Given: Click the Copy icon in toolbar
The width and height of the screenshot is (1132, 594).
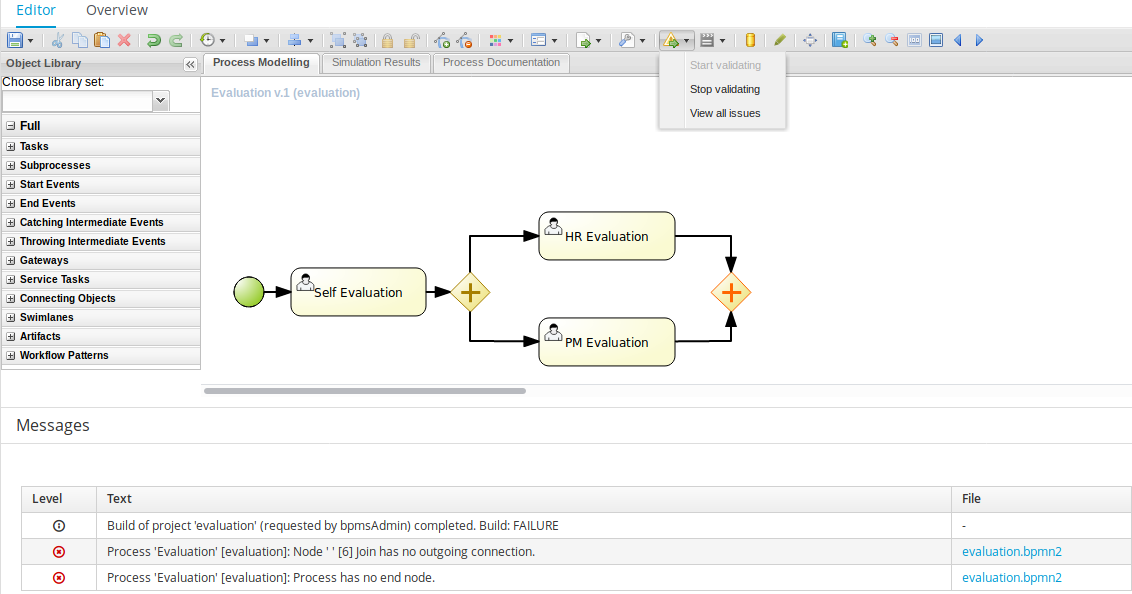Looking at the screenshot, I should coord(80,40).
